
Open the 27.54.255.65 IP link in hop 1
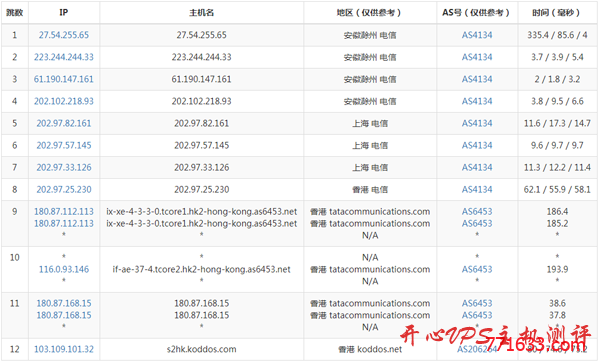coord(64,35)
